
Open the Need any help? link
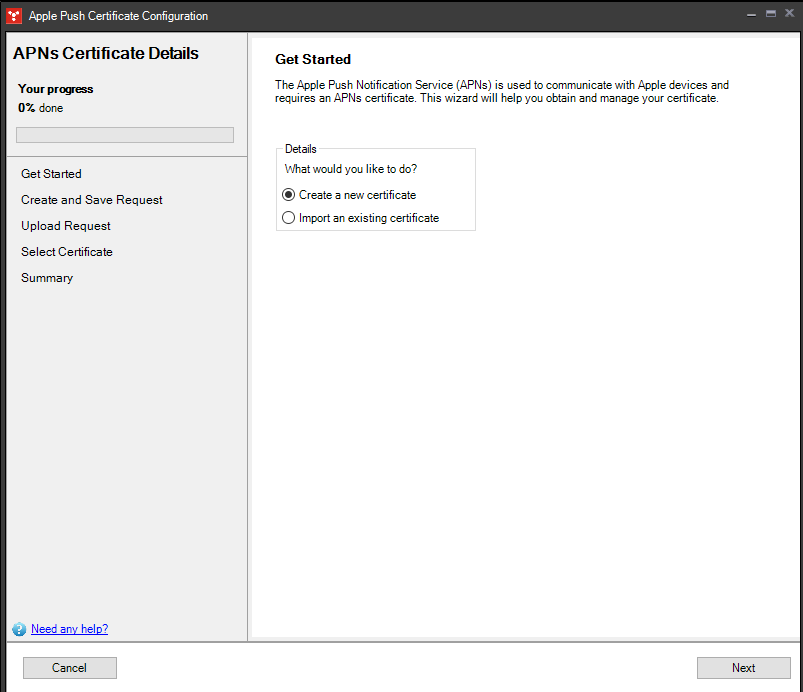(69, 629)
